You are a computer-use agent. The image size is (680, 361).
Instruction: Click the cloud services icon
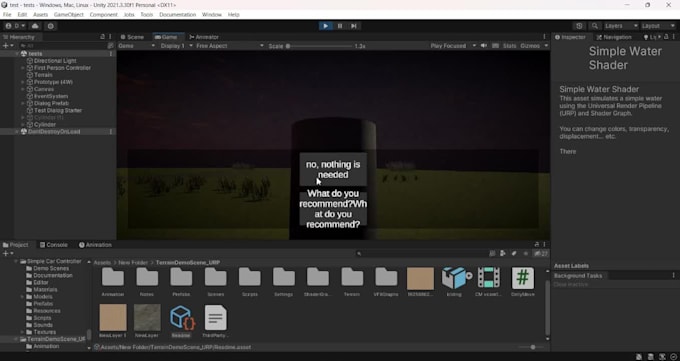[x=35, y=26]
